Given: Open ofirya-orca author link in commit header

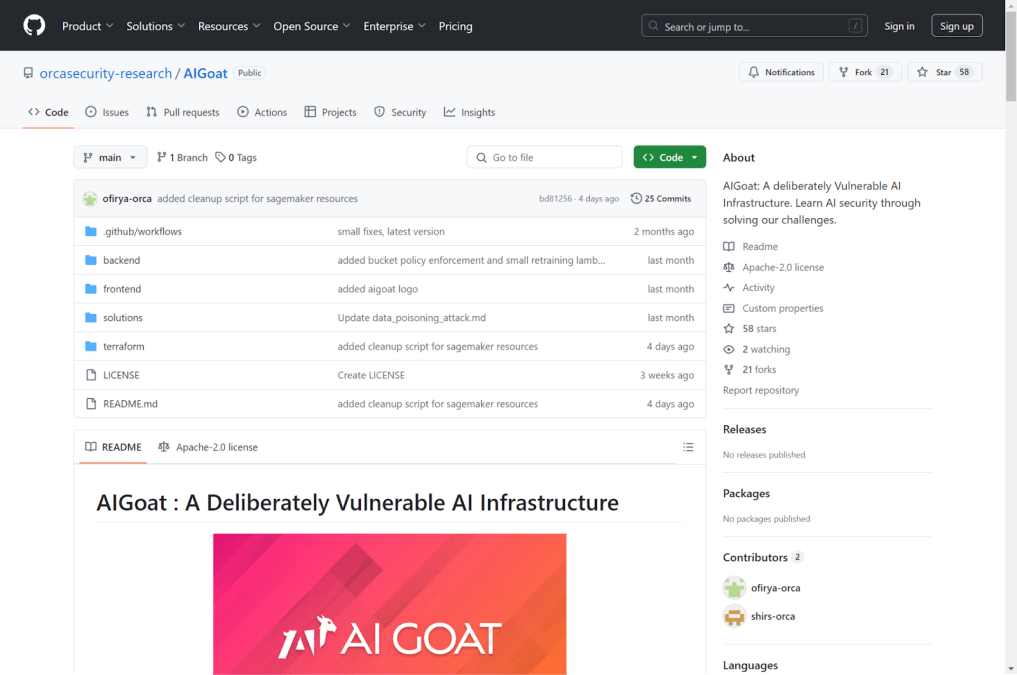Looking at the screenshot, I should [x=127, y=199].
